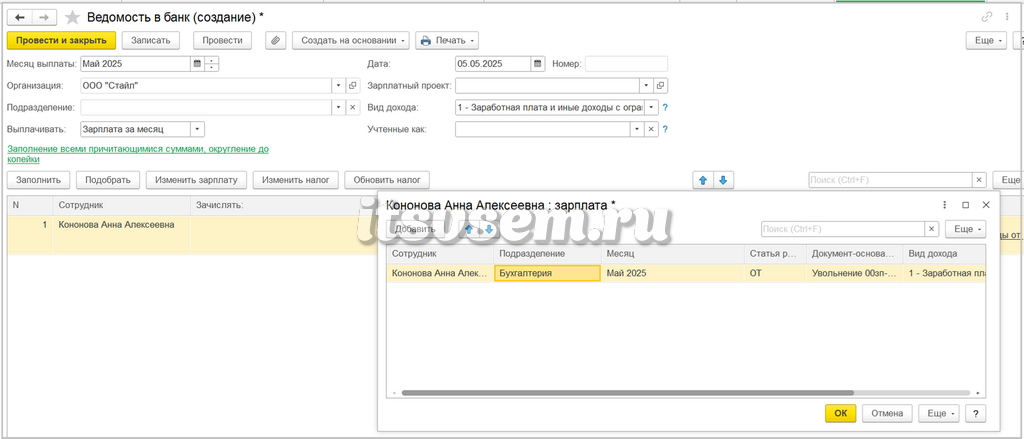Image resolution: width=1024 pixels, height=439 pixels.
Task: Open the Заполнение всеми причитающимися суммами link
Action: coord(138,154)
